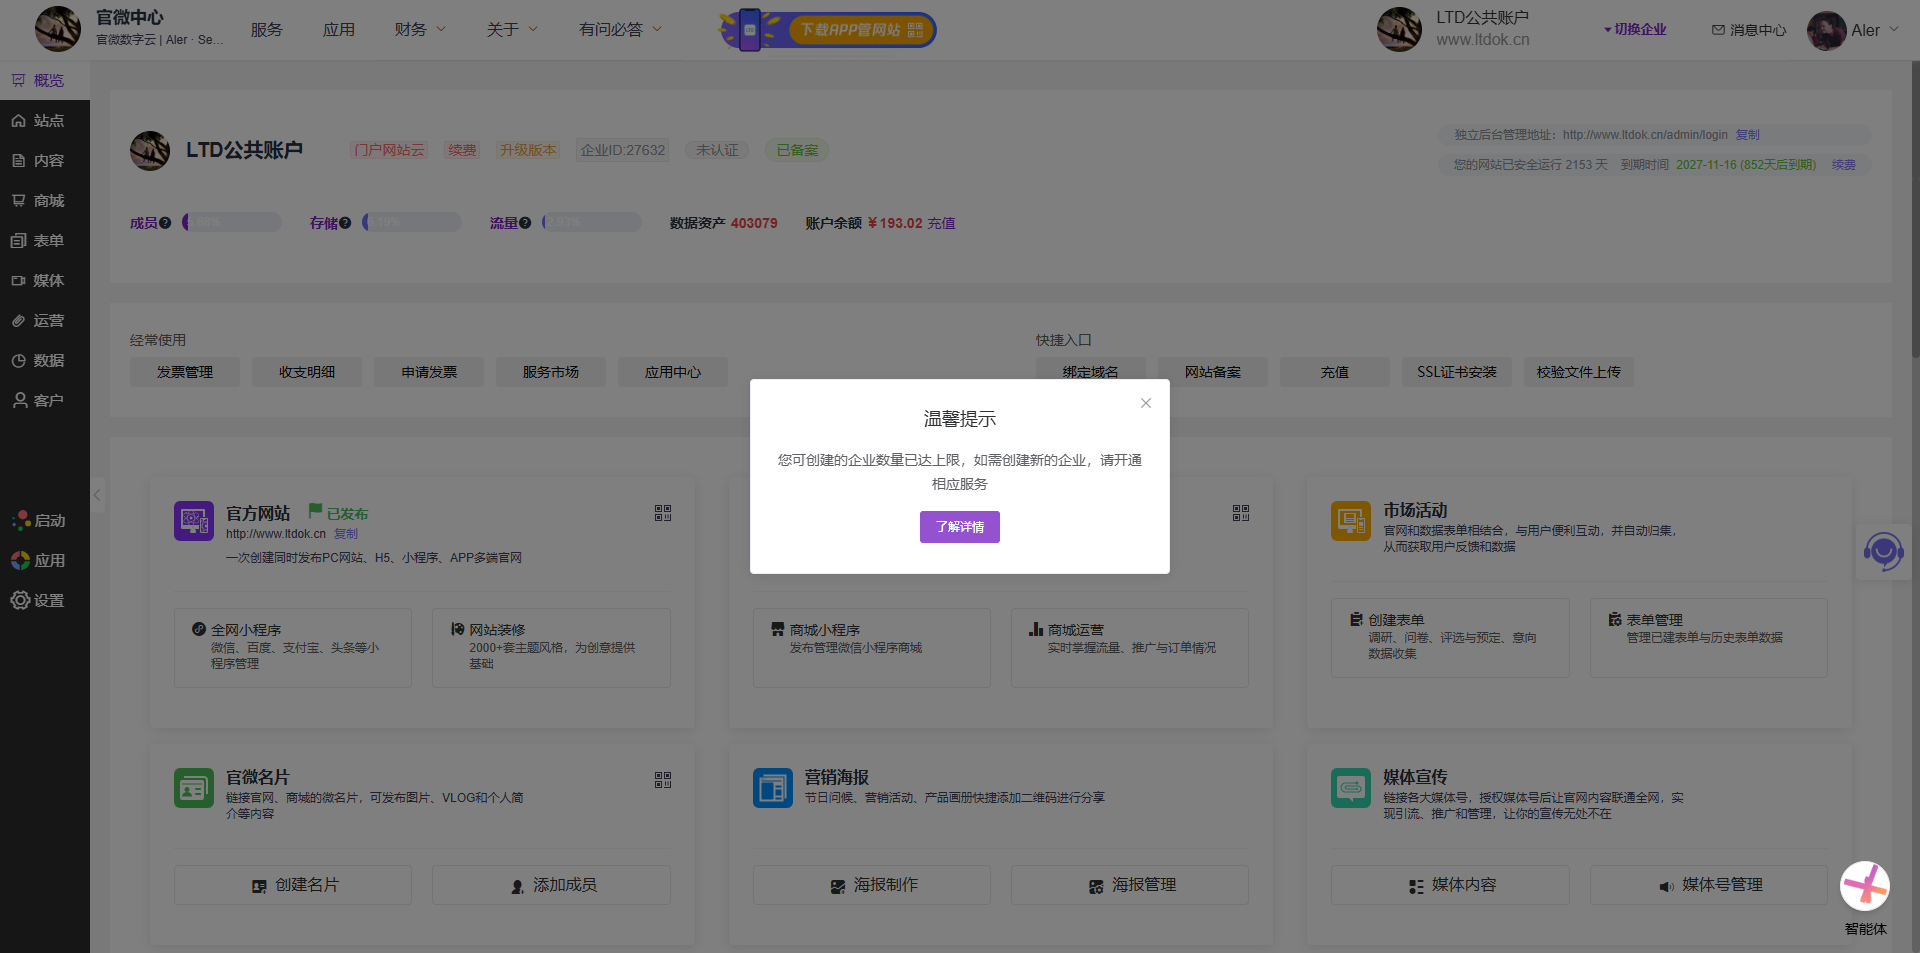Launch the 智能体 assistant icon
Image resolution: width=1920 pixels, height=953 pixels.
[1864, 886]
